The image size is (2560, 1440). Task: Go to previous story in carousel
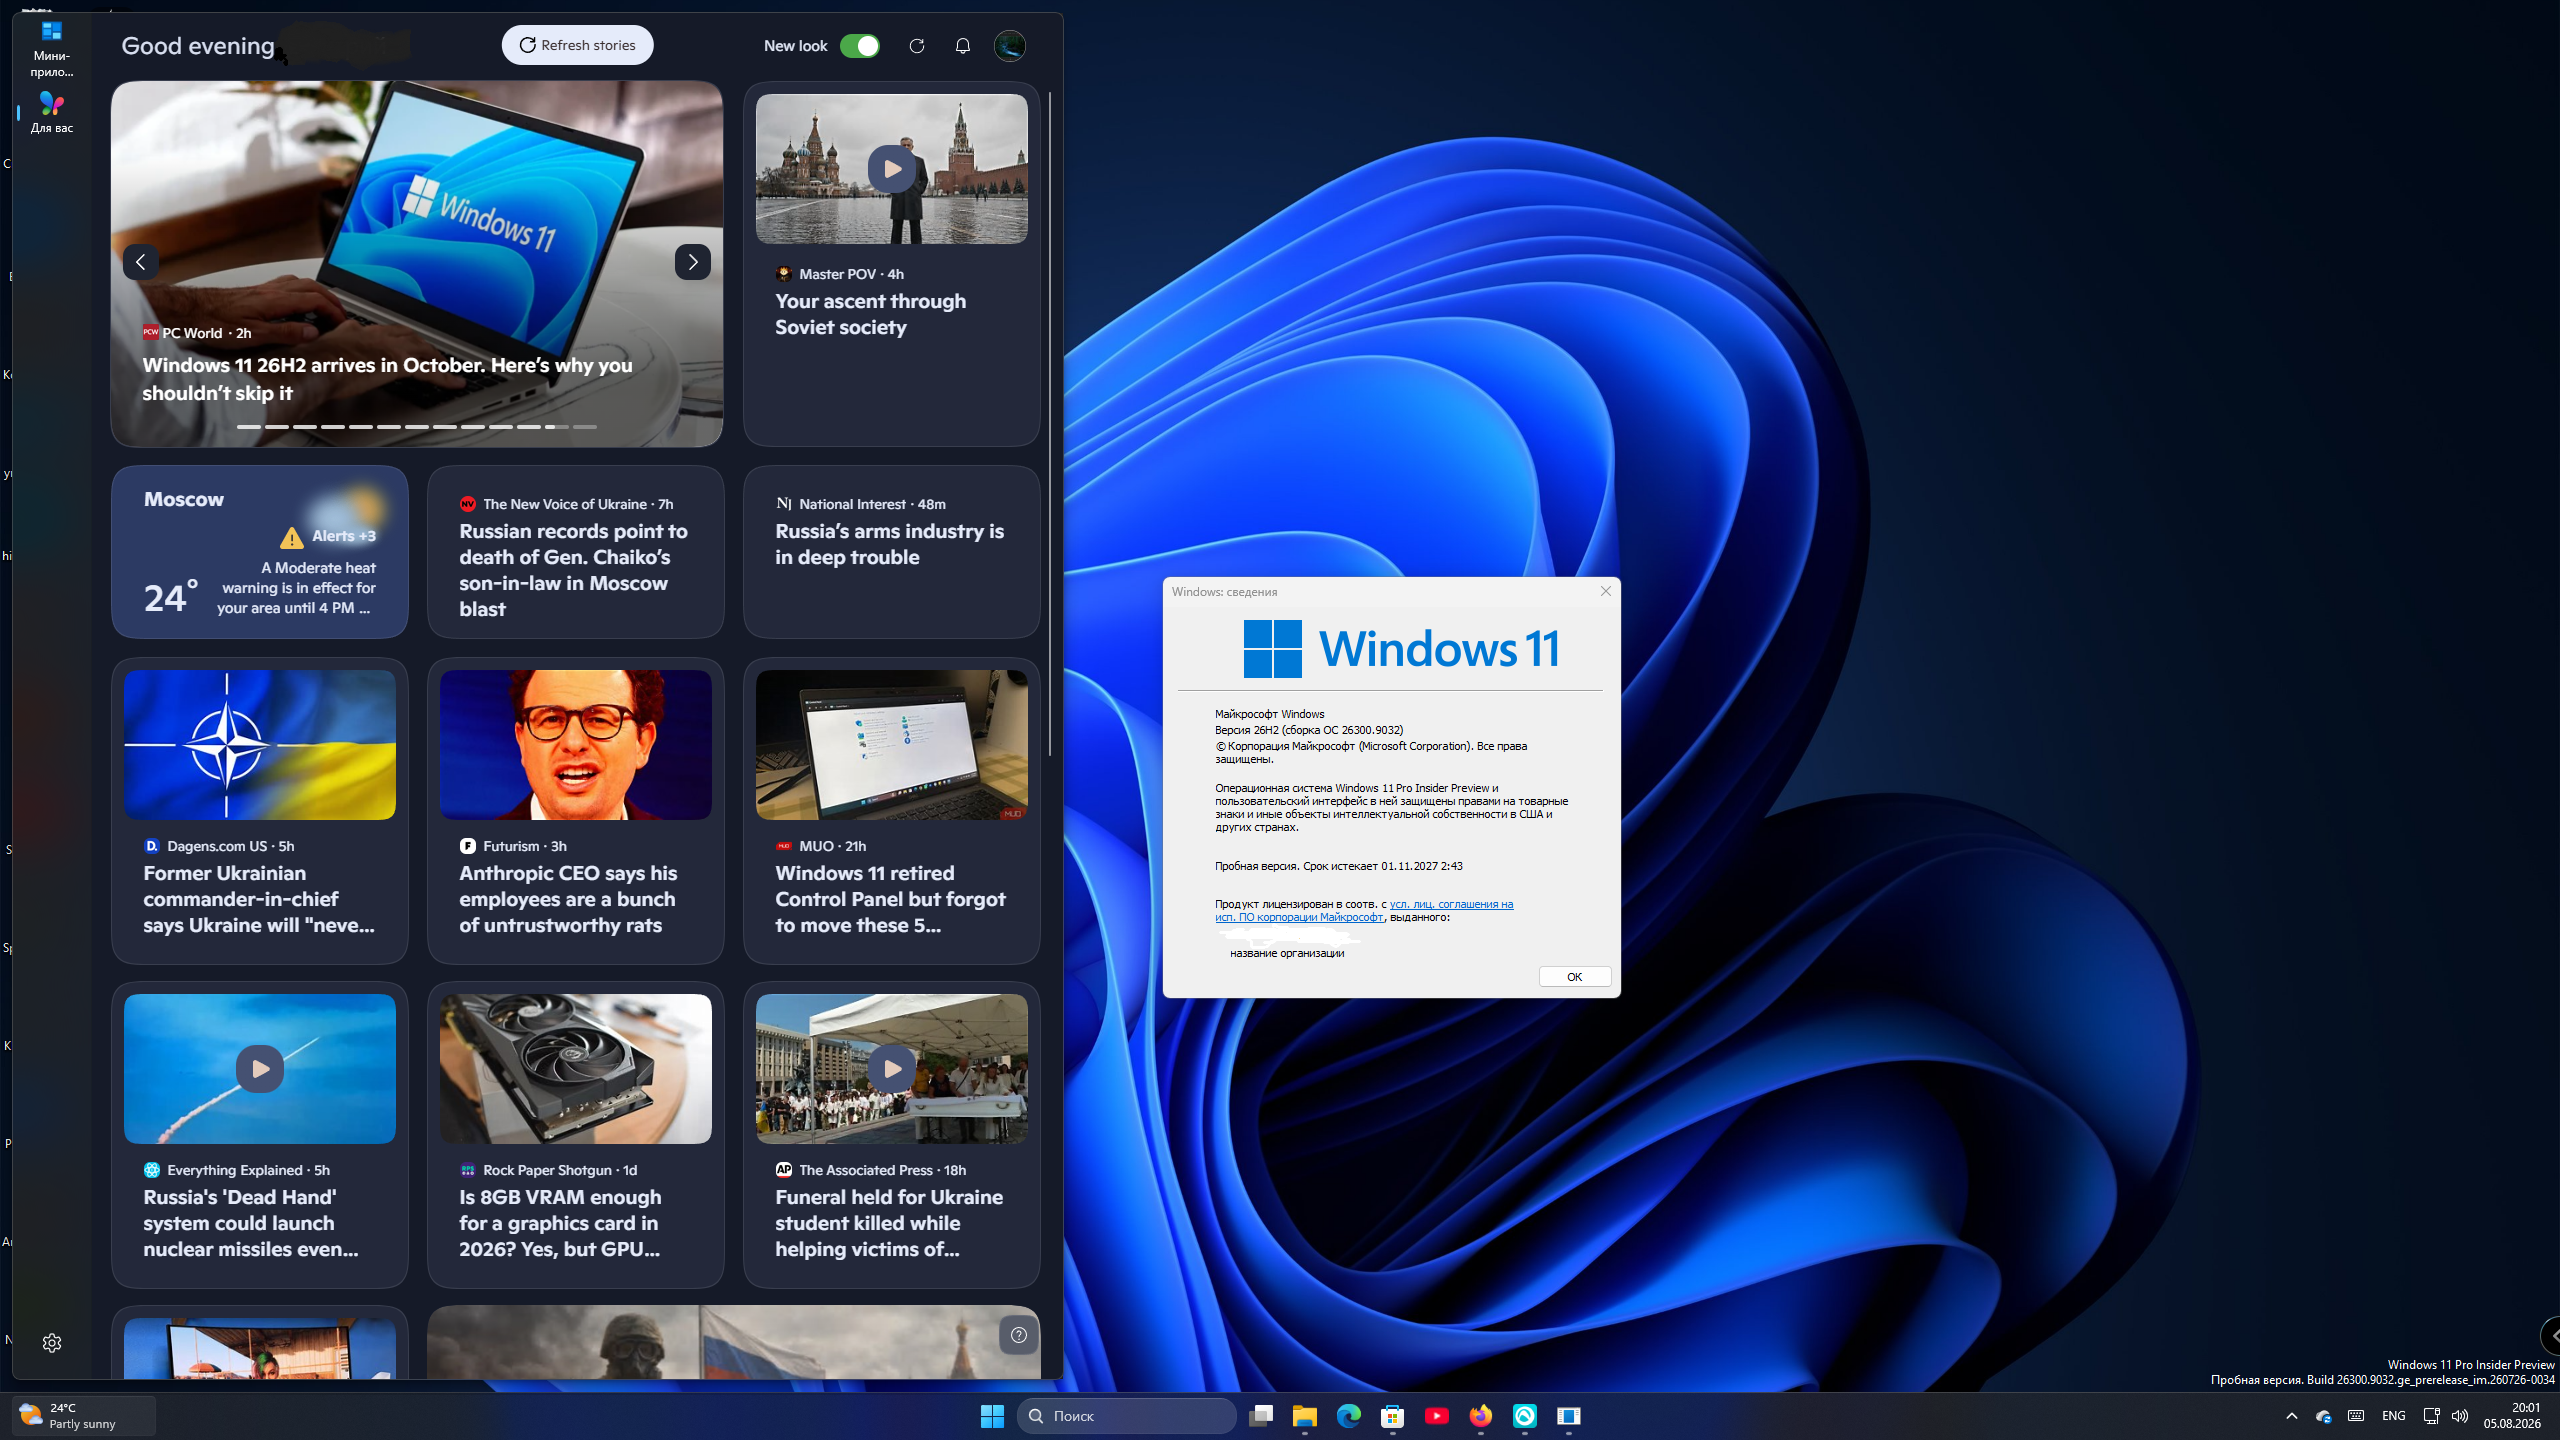(141, 262)
